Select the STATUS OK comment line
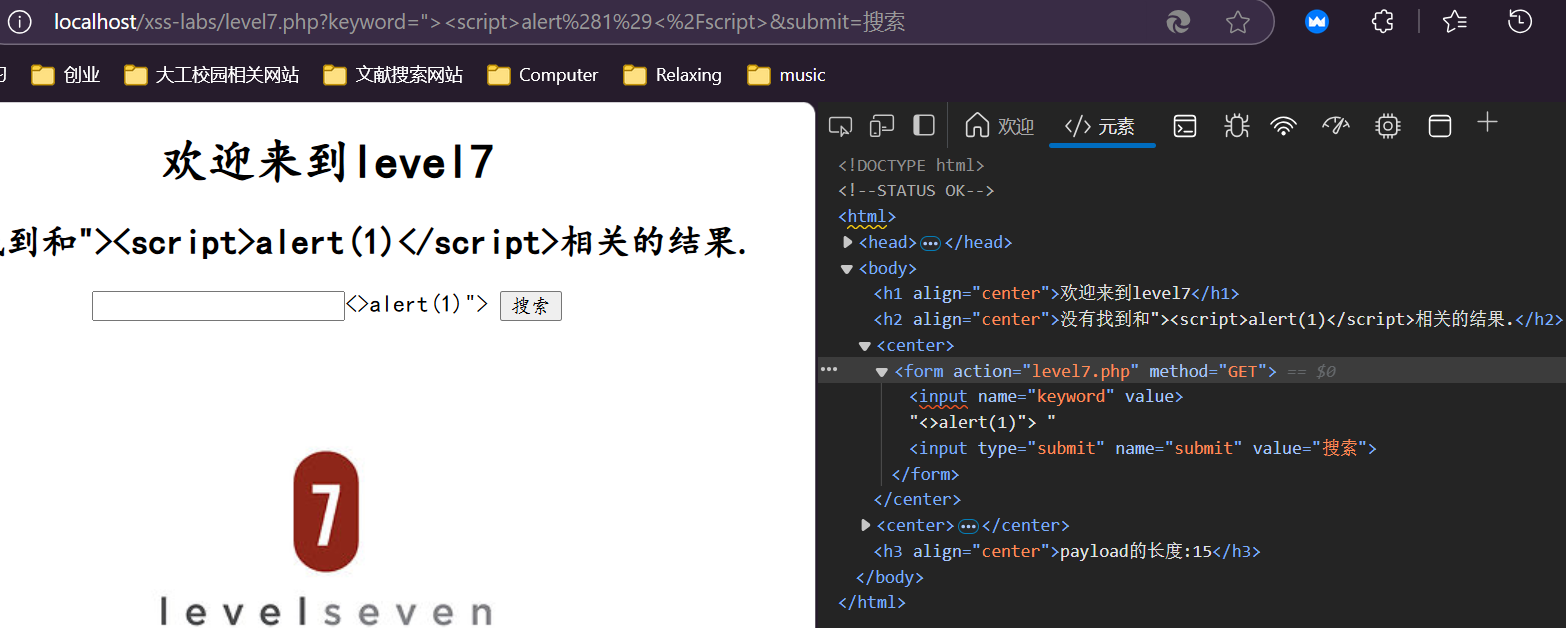1566x628 pixels. click(x=916, y=191)
